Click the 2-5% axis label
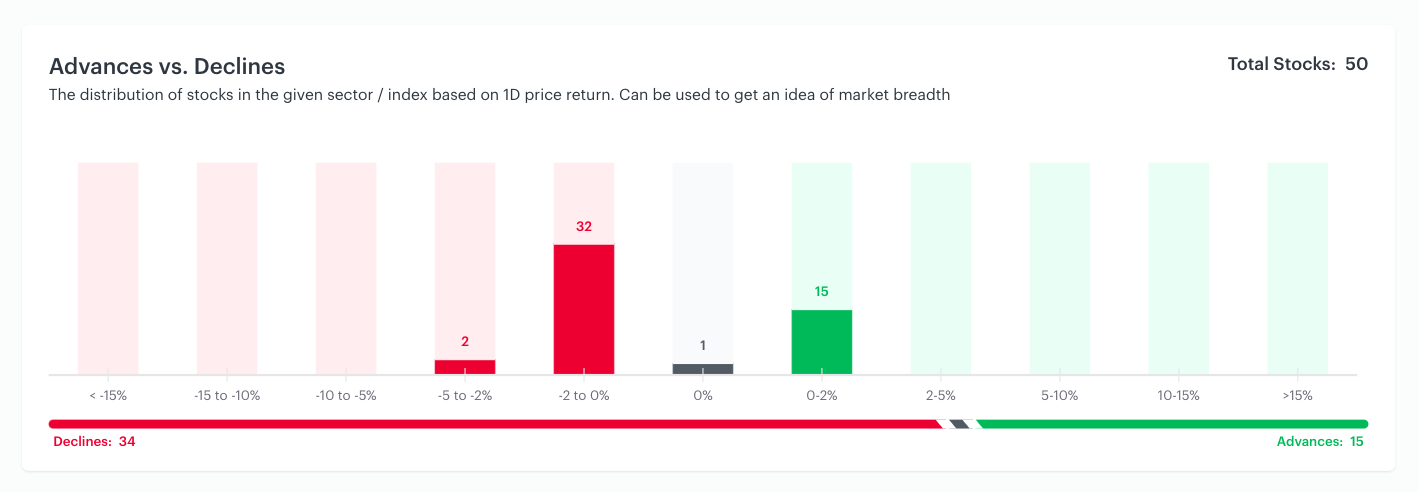Viewport: 1419px width, 492px height. tap(941, 396)
